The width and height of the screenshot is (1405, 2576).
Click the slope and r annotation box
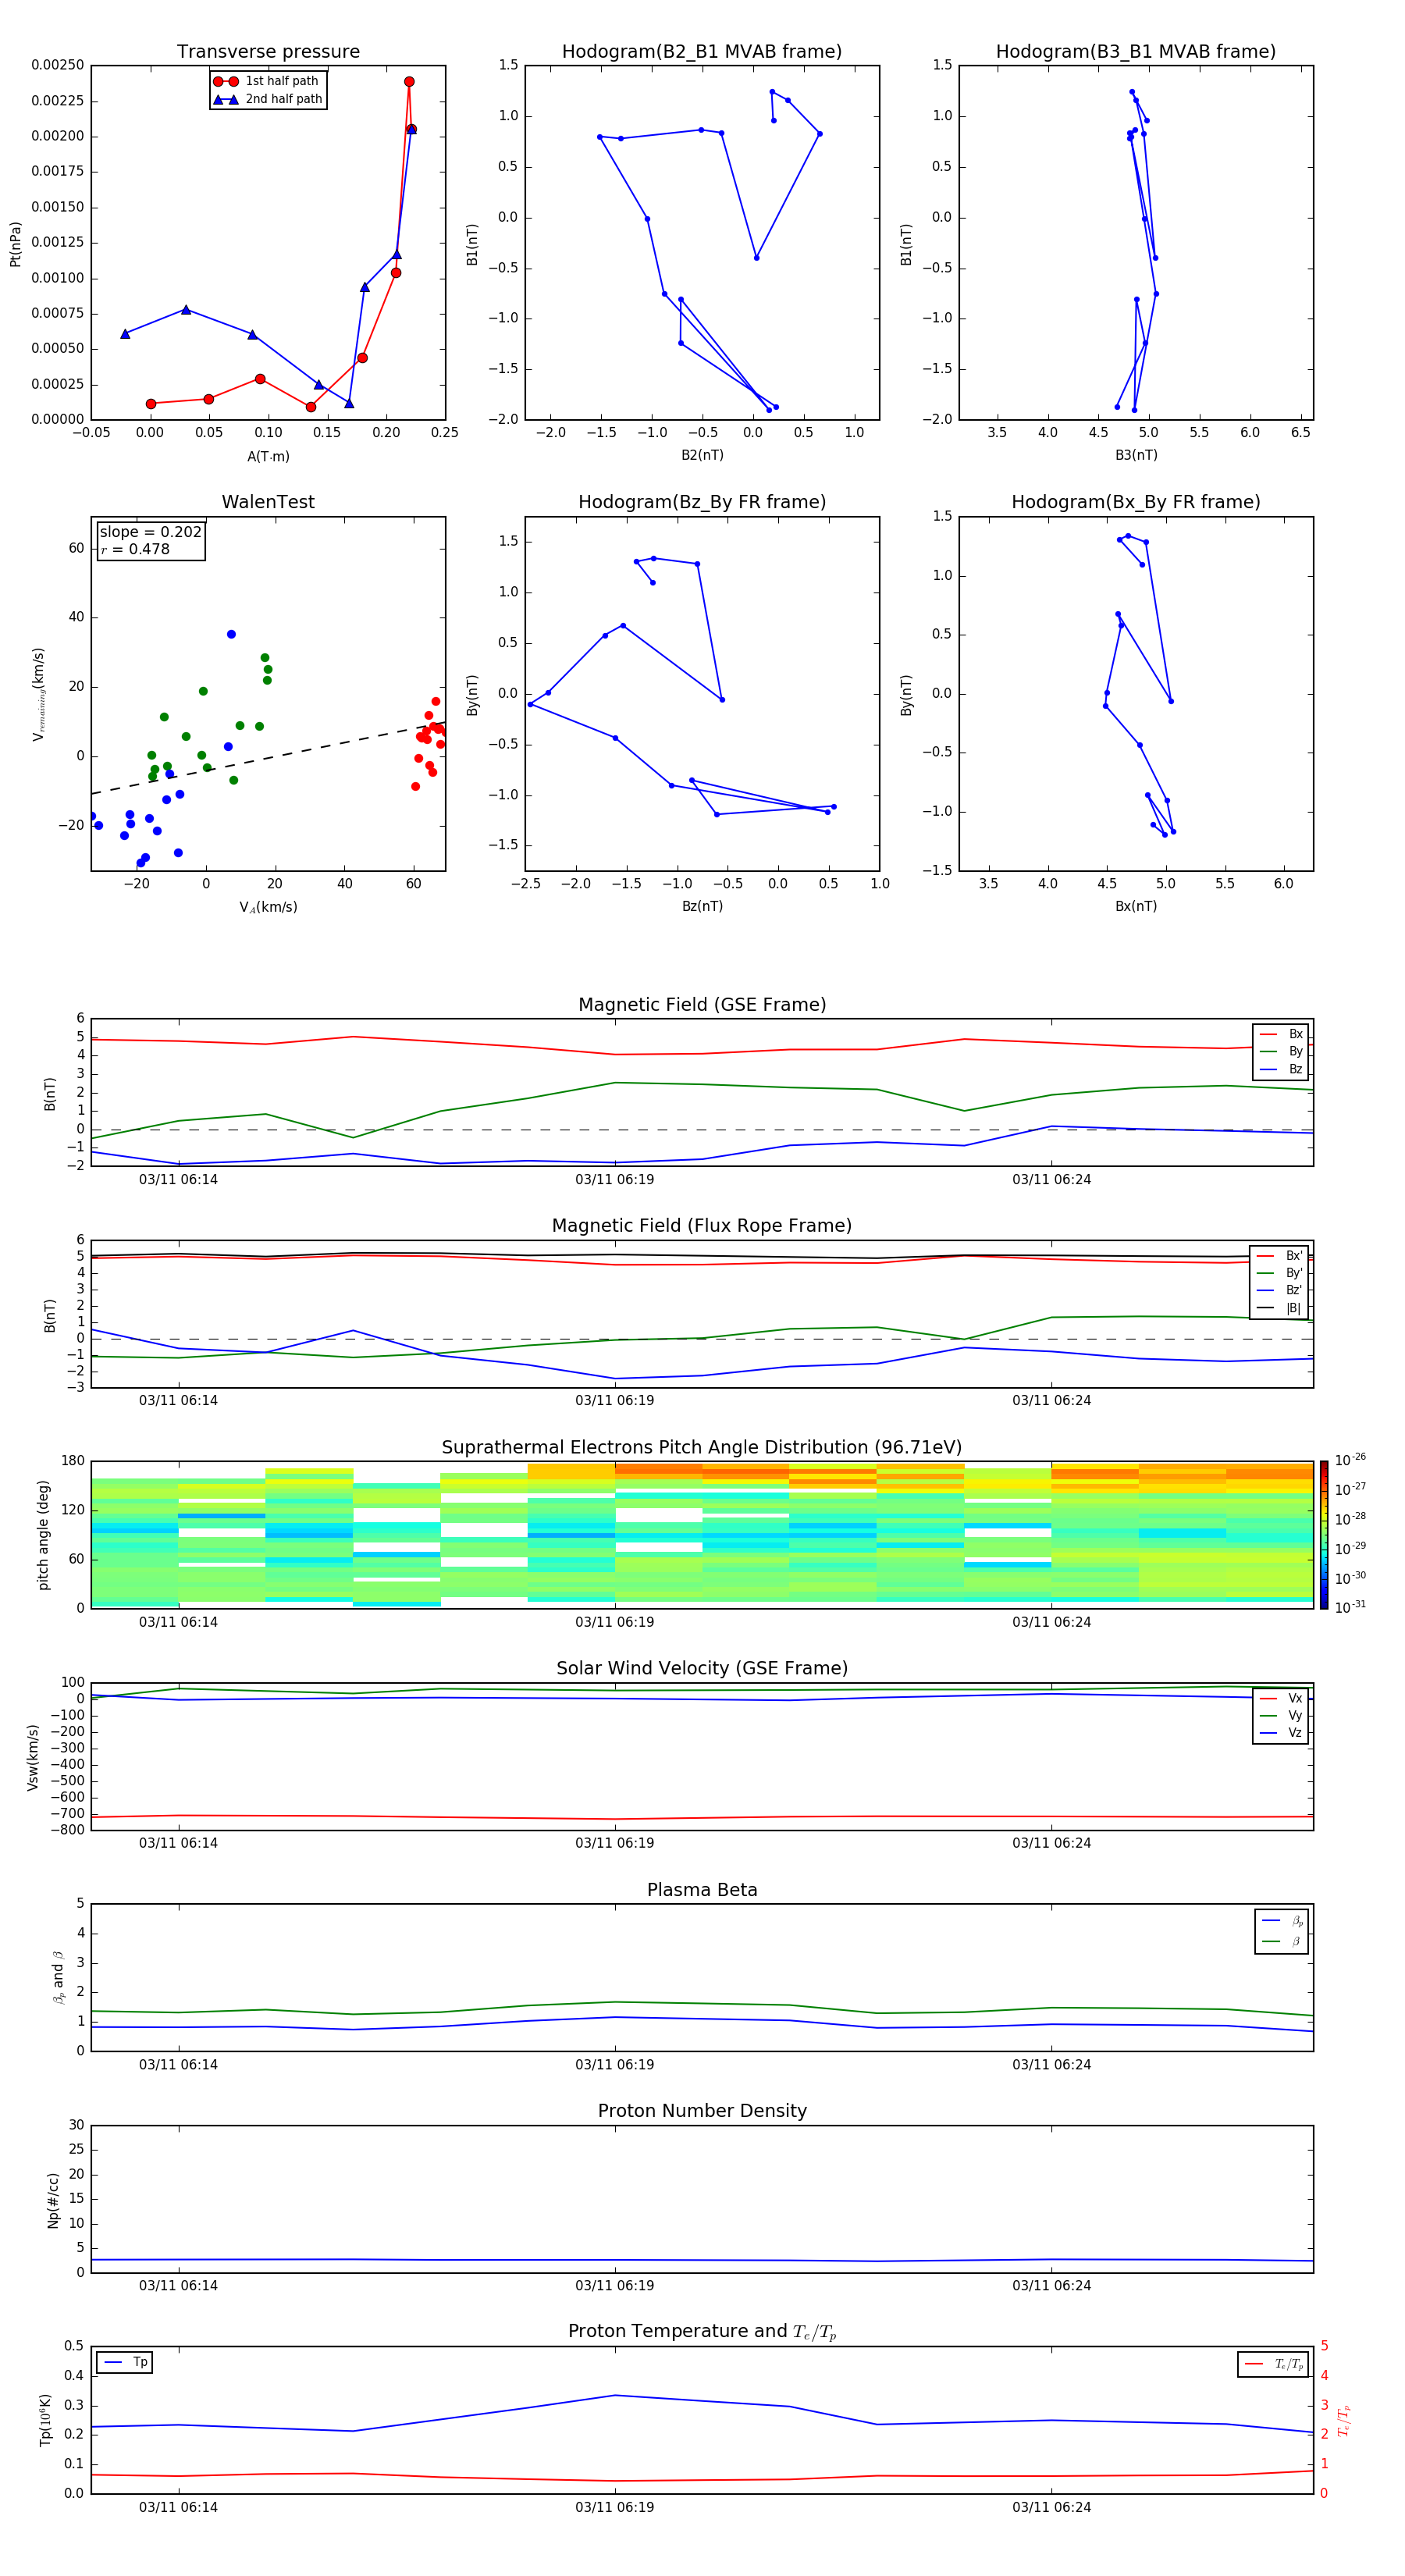tap(151, 541)
